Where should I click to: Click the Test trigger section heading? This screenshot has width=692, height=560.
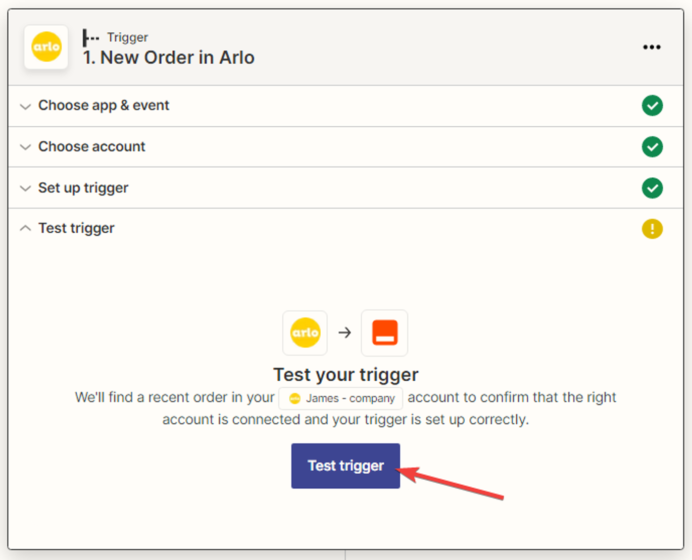pyautogui.click(x=76, y=229)
